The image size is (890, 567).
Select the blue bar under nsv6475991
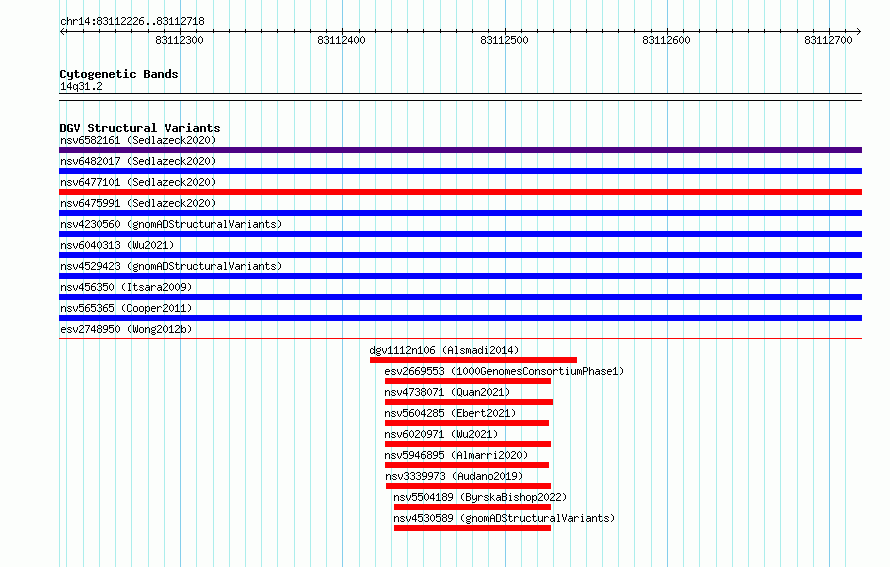460,213
